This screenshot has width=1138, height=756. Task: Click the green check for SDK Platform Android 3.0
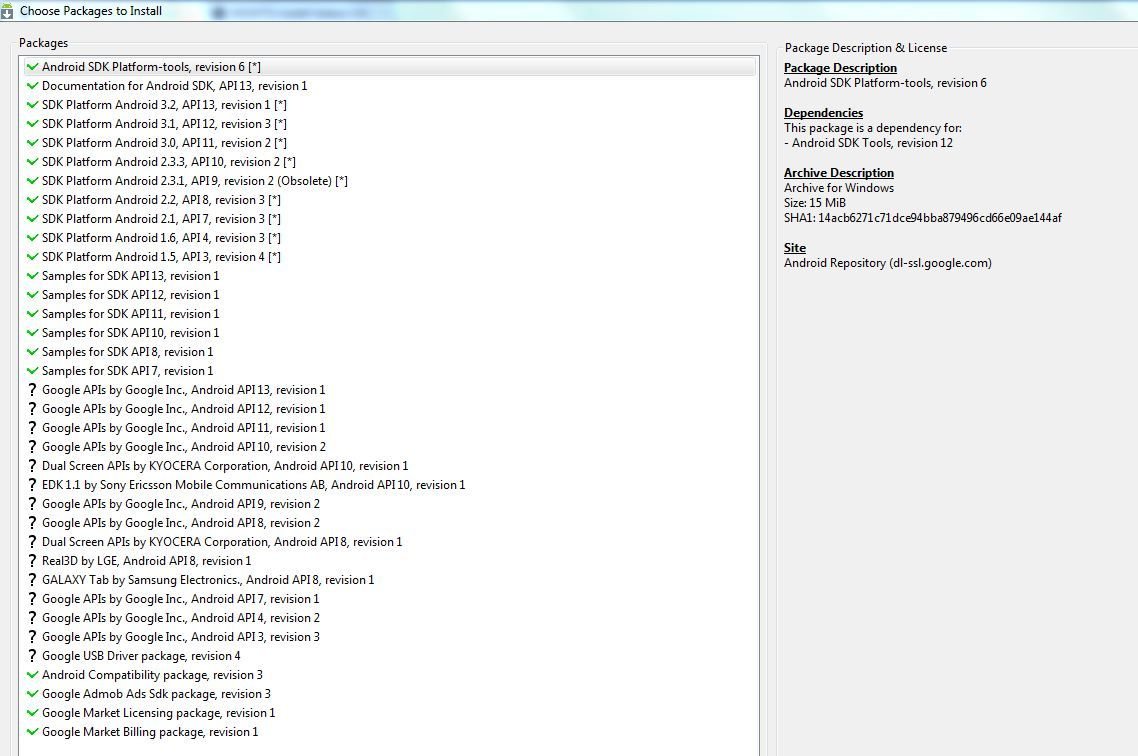tap(32, 143)
